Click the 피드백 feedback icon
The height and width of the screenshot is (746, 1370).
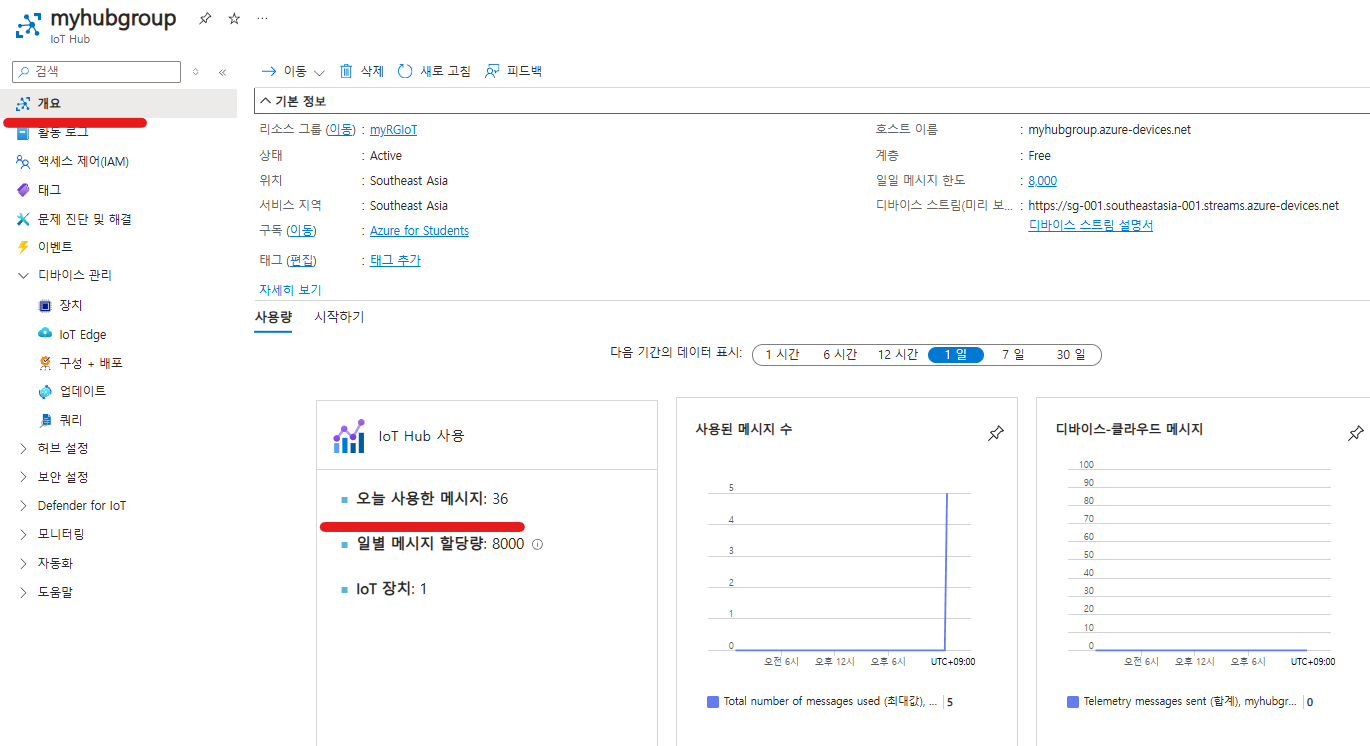pyautogui.click(x=492, y=71)
